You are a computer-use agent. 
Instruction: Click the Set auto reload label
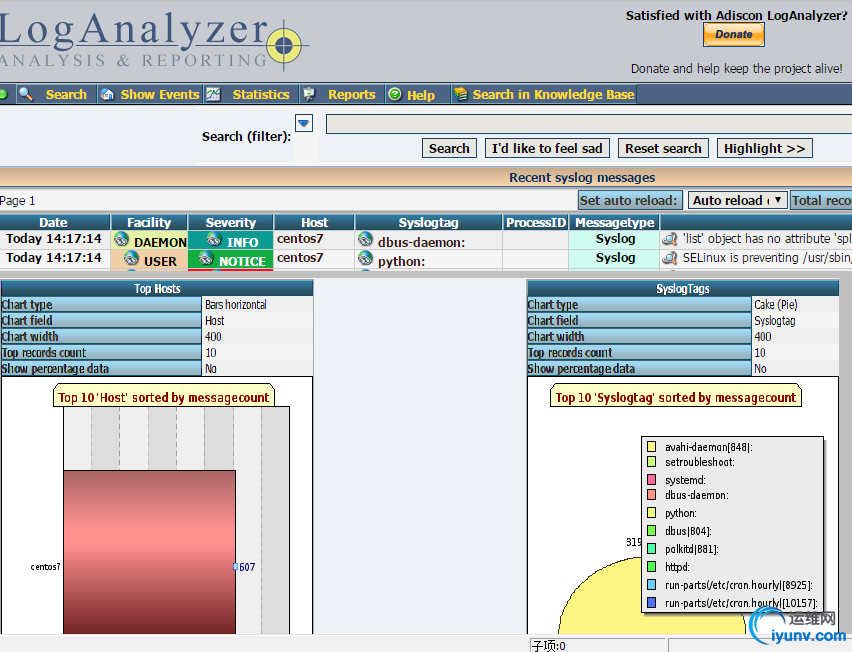pyautogui.click(x=629, y=200)
